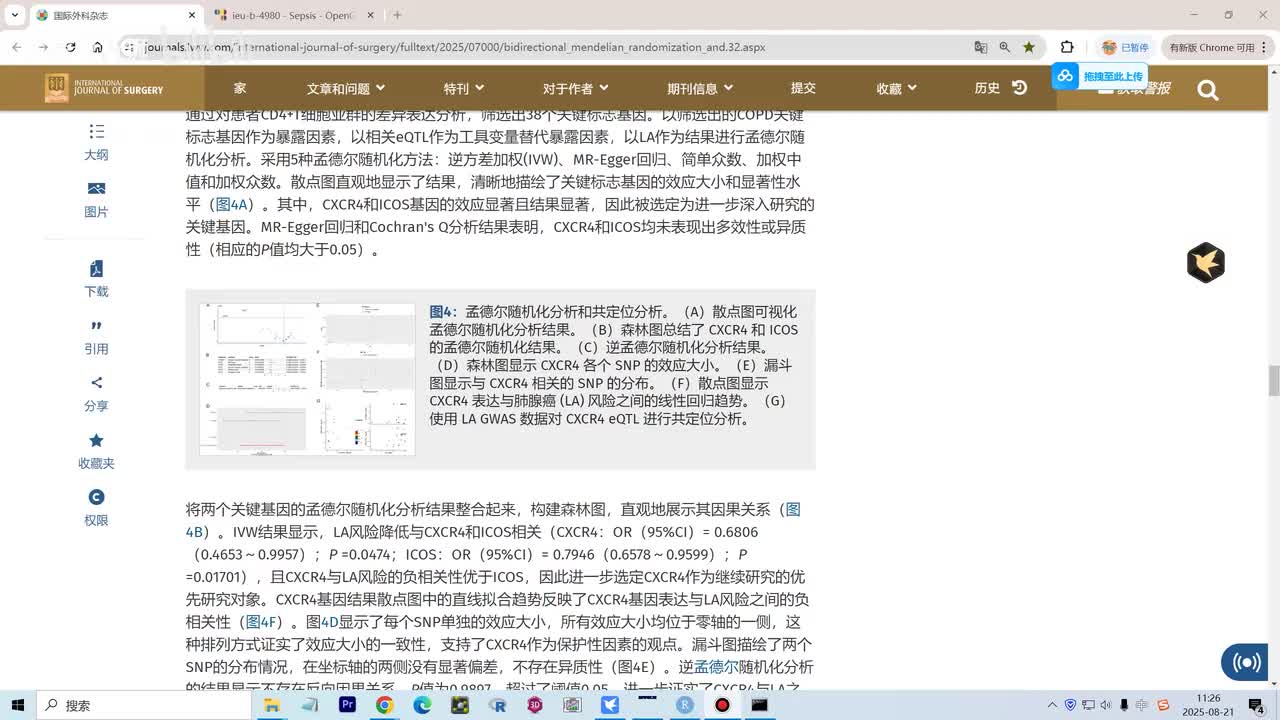Viewport: 1280px width, 720px height.
Task: Close the 国际外科杂志 tab
Action: 193,15
